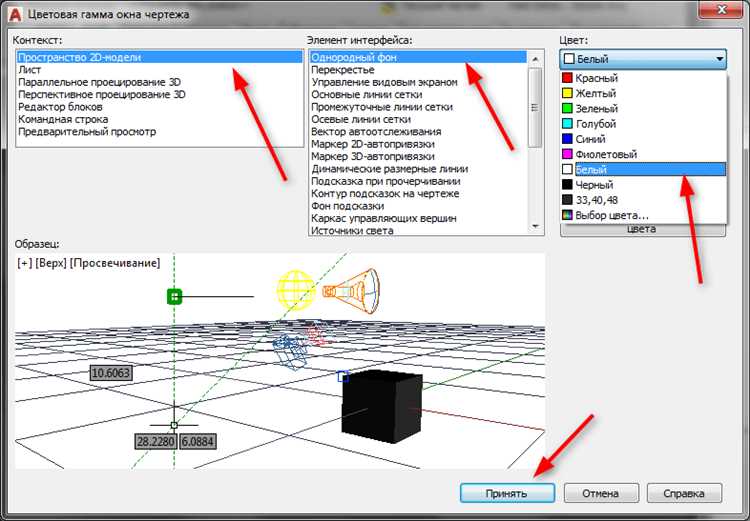Select context Редактор блоков

pyautogui.click(x=160, y=107)
